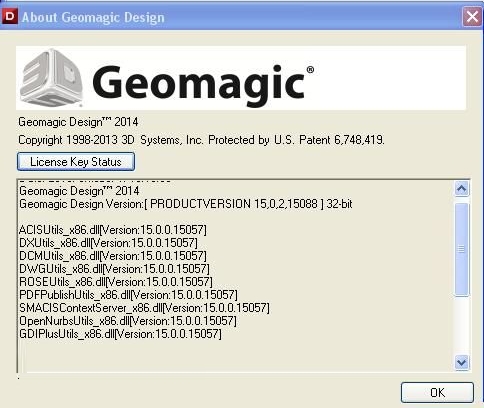Select the SMACISContextServer_x86.dll version line

144,308
